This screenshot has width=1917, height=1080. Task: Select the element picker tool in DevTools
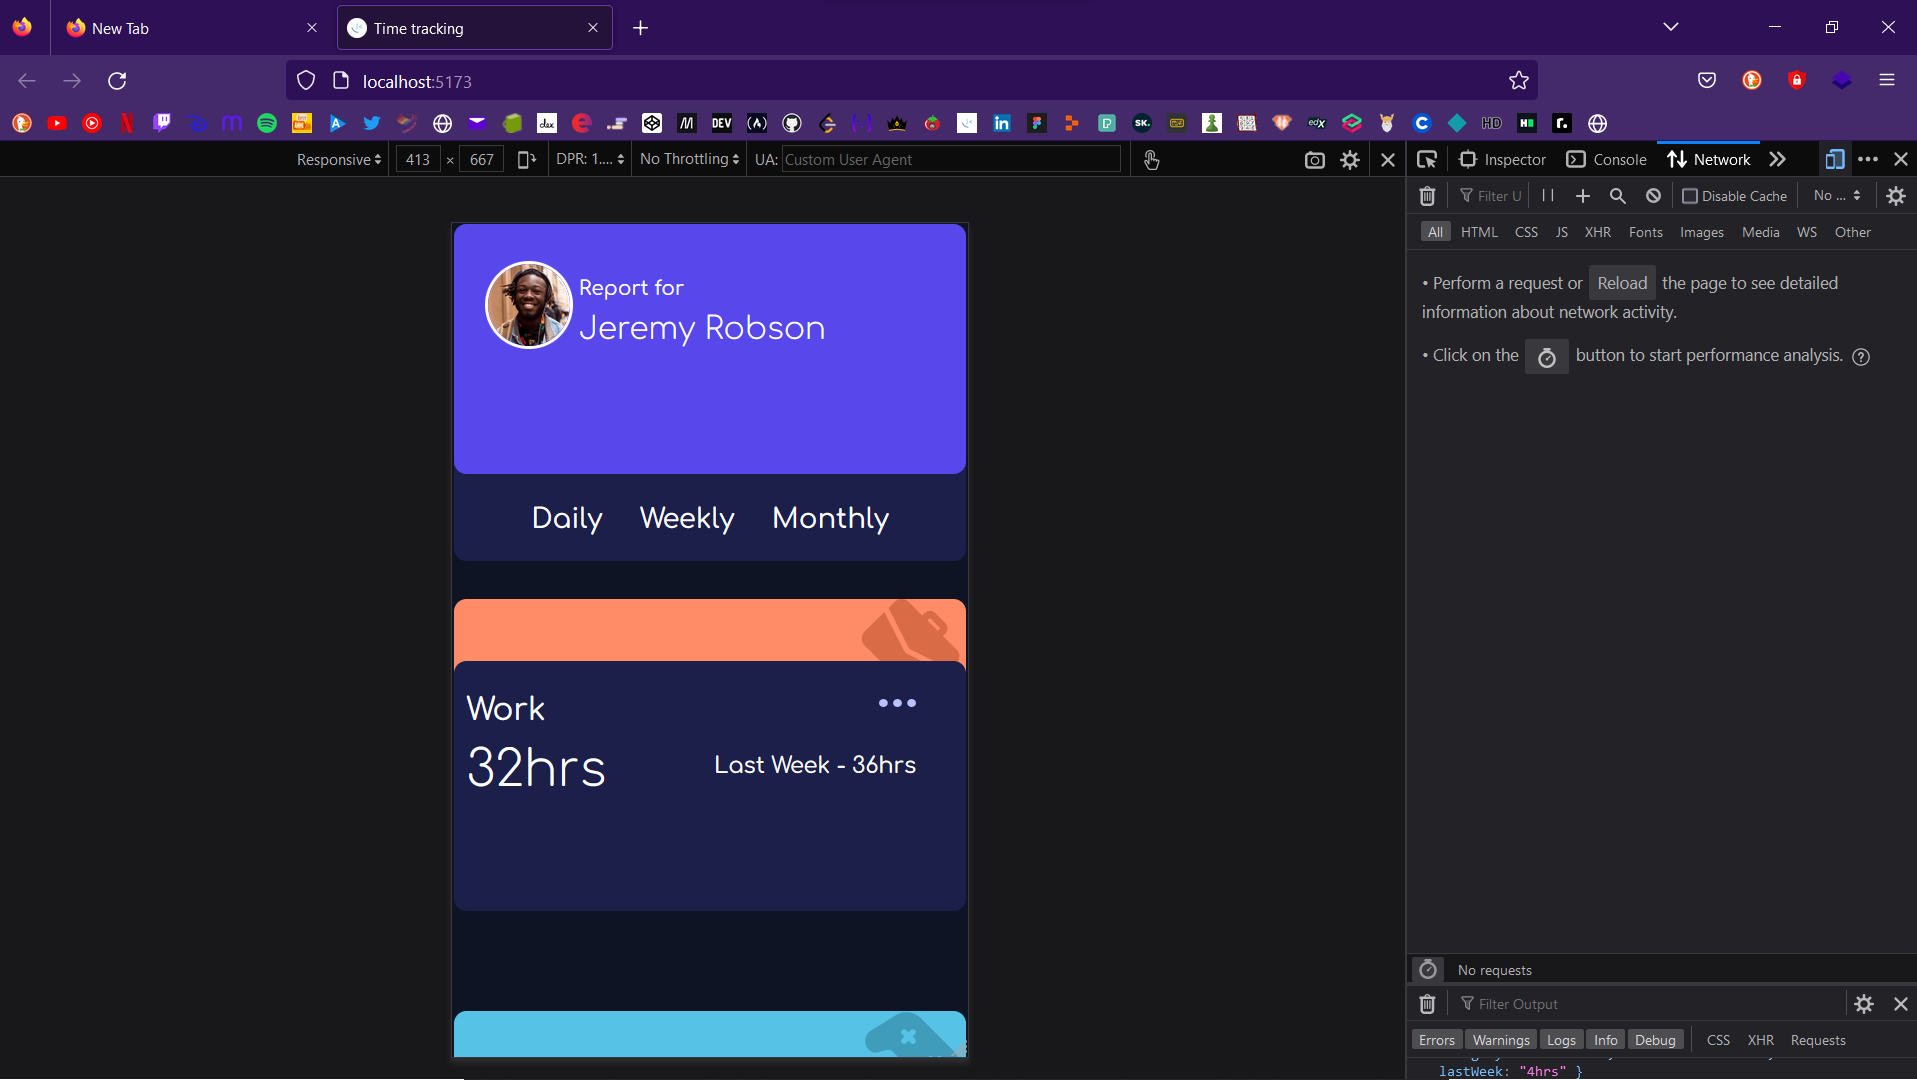tap(1427, 159)
